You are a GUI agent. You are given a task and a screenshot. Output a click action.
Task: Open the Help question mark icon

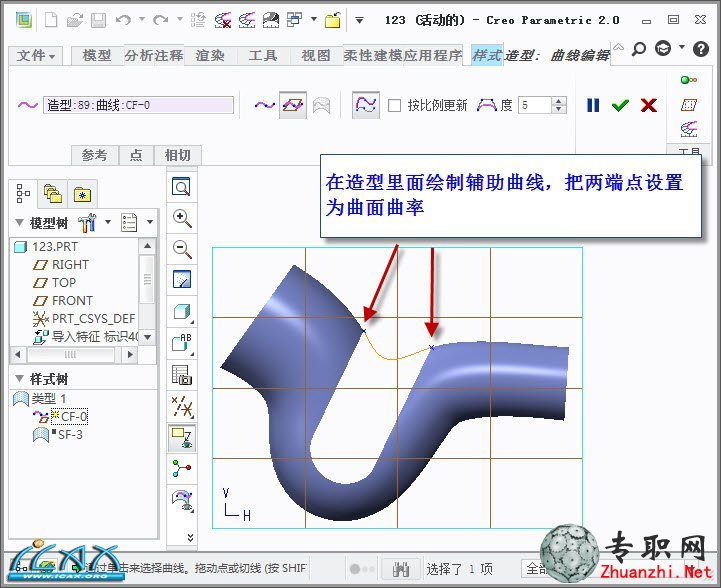(701, 49)
